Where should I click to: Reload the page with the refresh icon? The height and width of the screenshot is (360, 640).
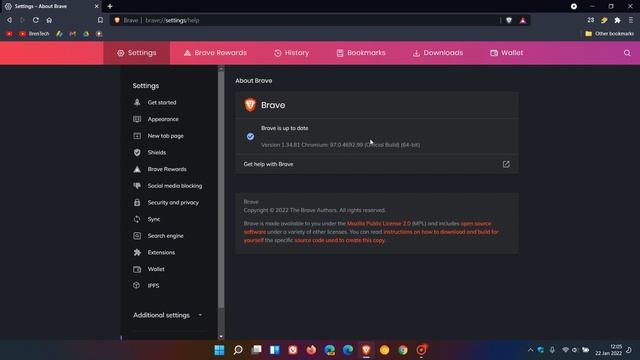[x=36, y=20]
